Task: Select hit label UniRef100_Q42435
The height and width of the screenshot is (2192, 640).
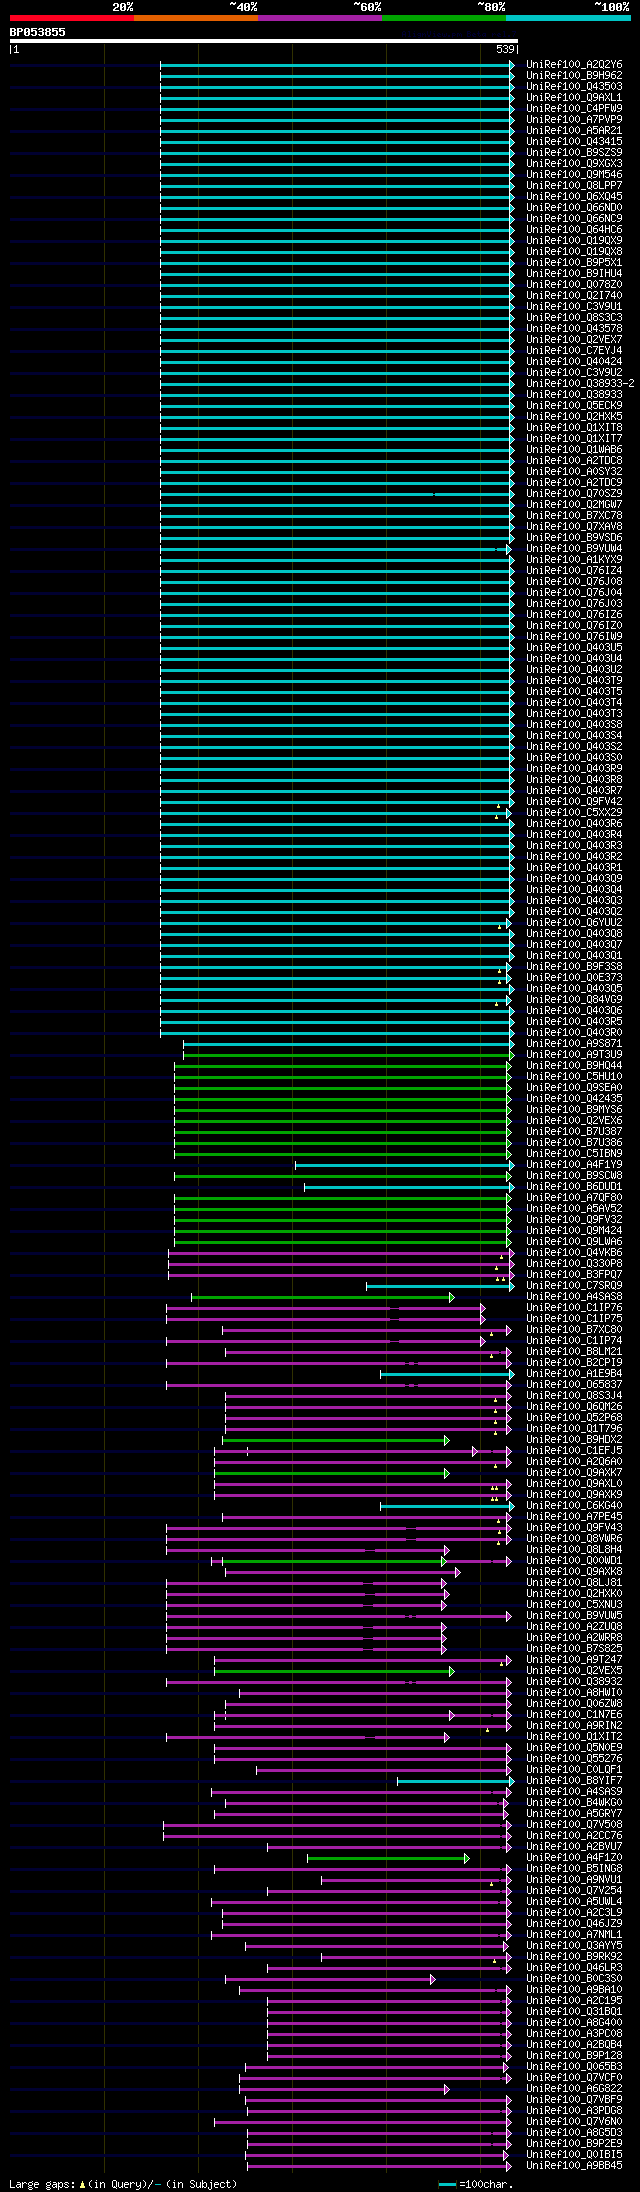Action: pos(574,1099)
